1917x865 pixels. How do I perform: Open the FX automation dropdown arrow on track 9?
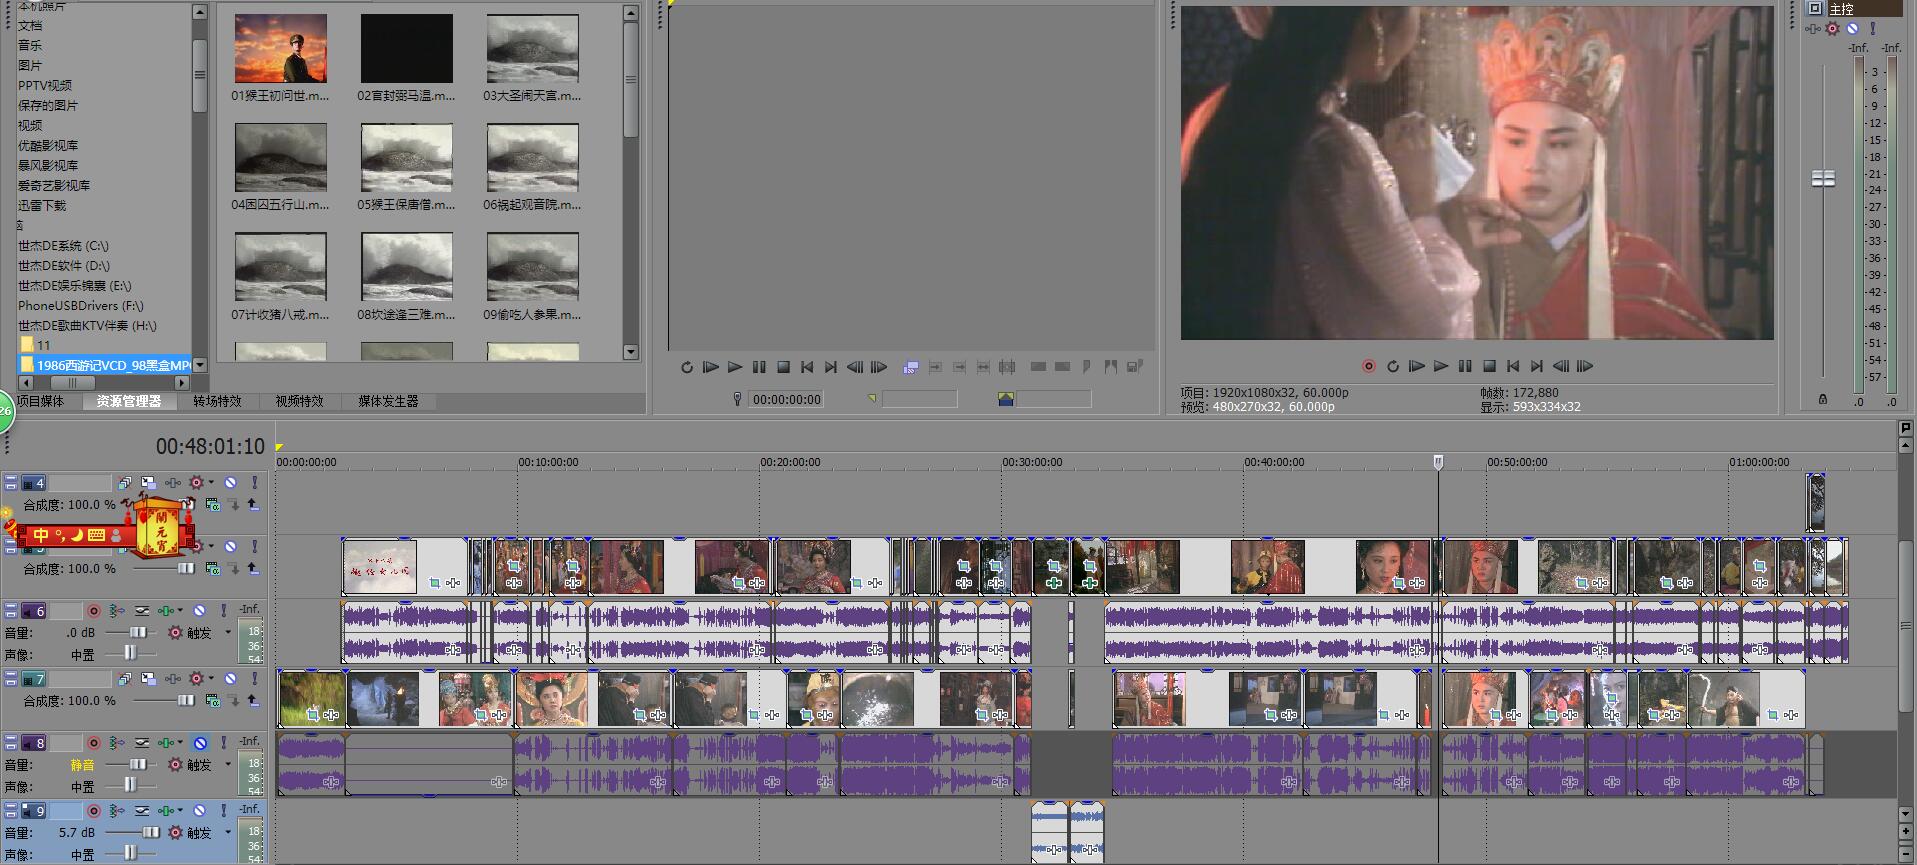coord(181,810)
